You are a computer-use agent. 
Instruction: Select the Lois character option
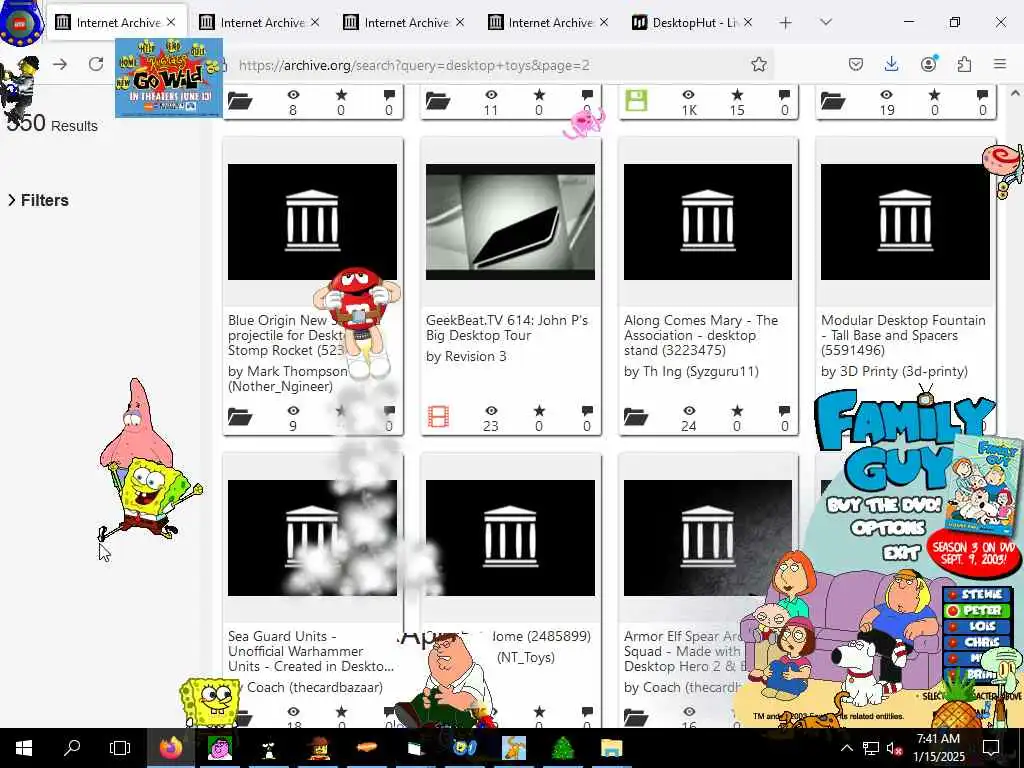(976, 626)
